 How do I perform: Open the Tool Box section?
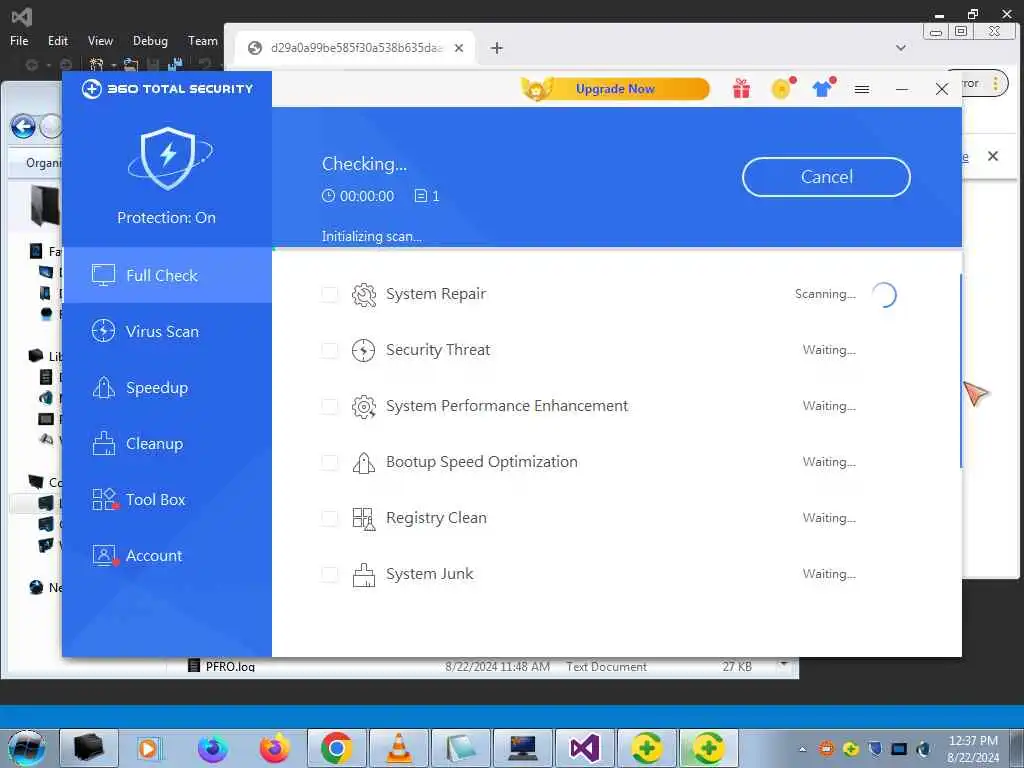click(x=167, y=500)
